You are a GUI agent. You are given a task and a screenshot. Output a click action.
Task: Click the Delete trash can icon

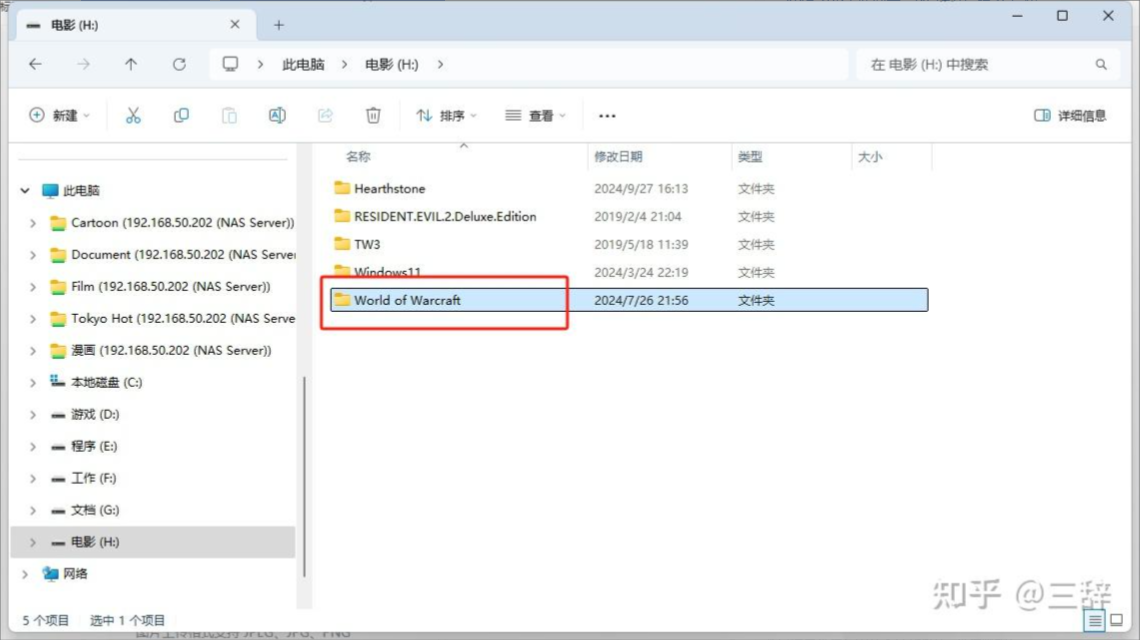coord(373,116)
